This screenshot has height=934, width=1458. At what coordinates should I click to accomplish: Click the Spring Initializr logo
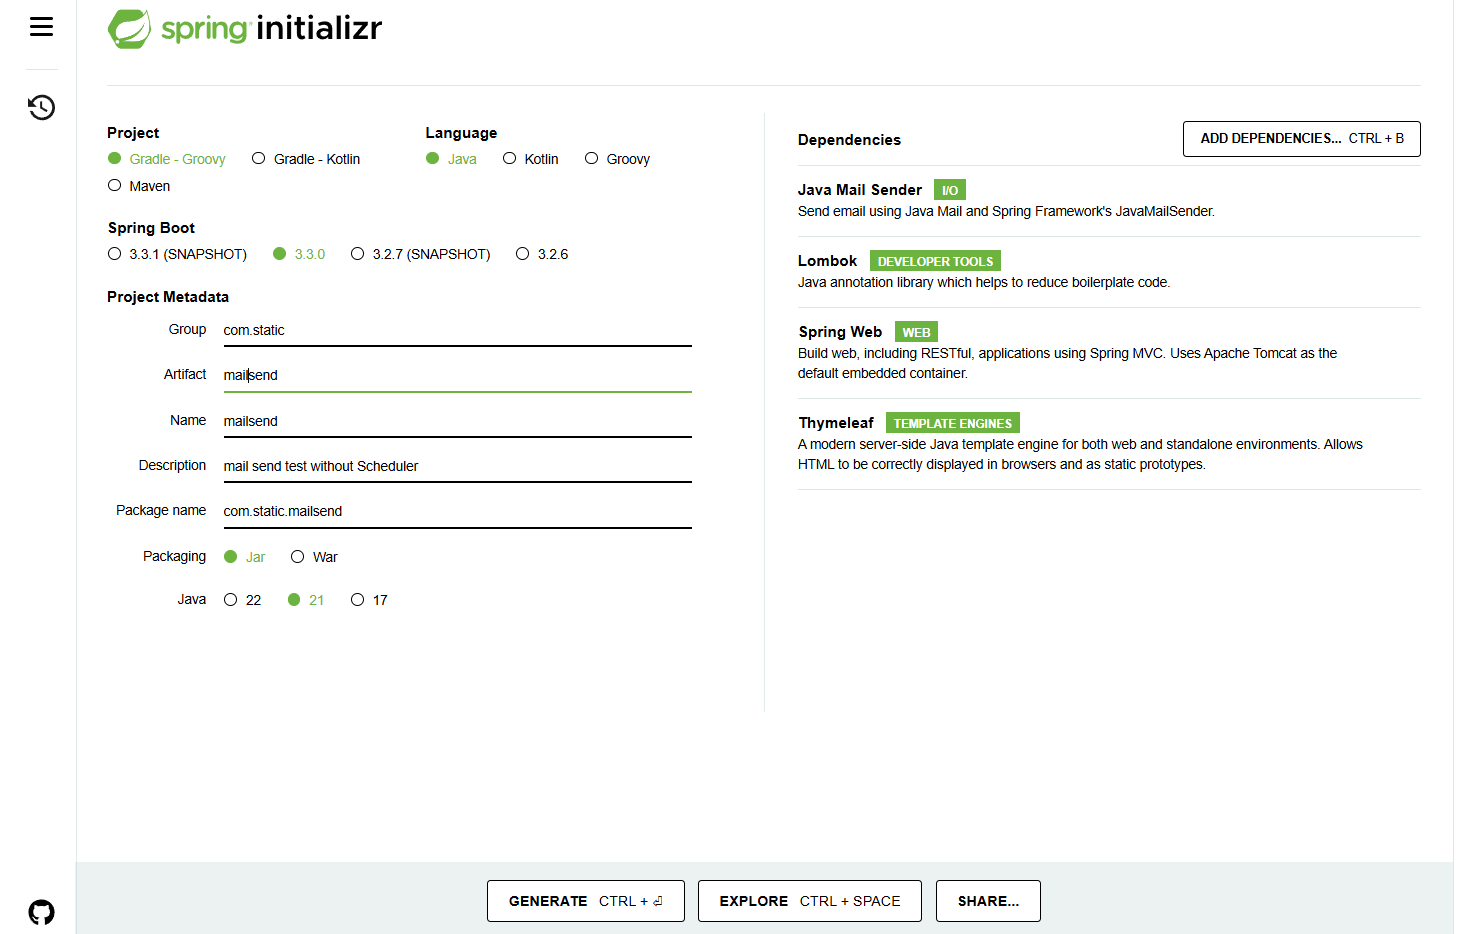pos(245,29)
